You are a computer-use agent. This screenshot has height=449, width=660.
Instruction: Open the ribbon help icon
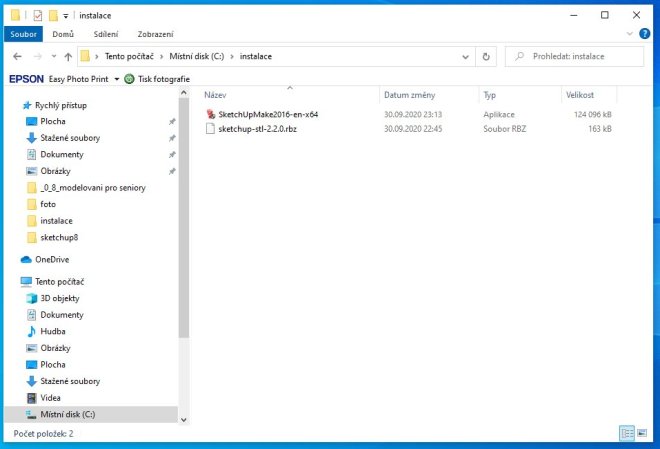click(x=644, y=34)
